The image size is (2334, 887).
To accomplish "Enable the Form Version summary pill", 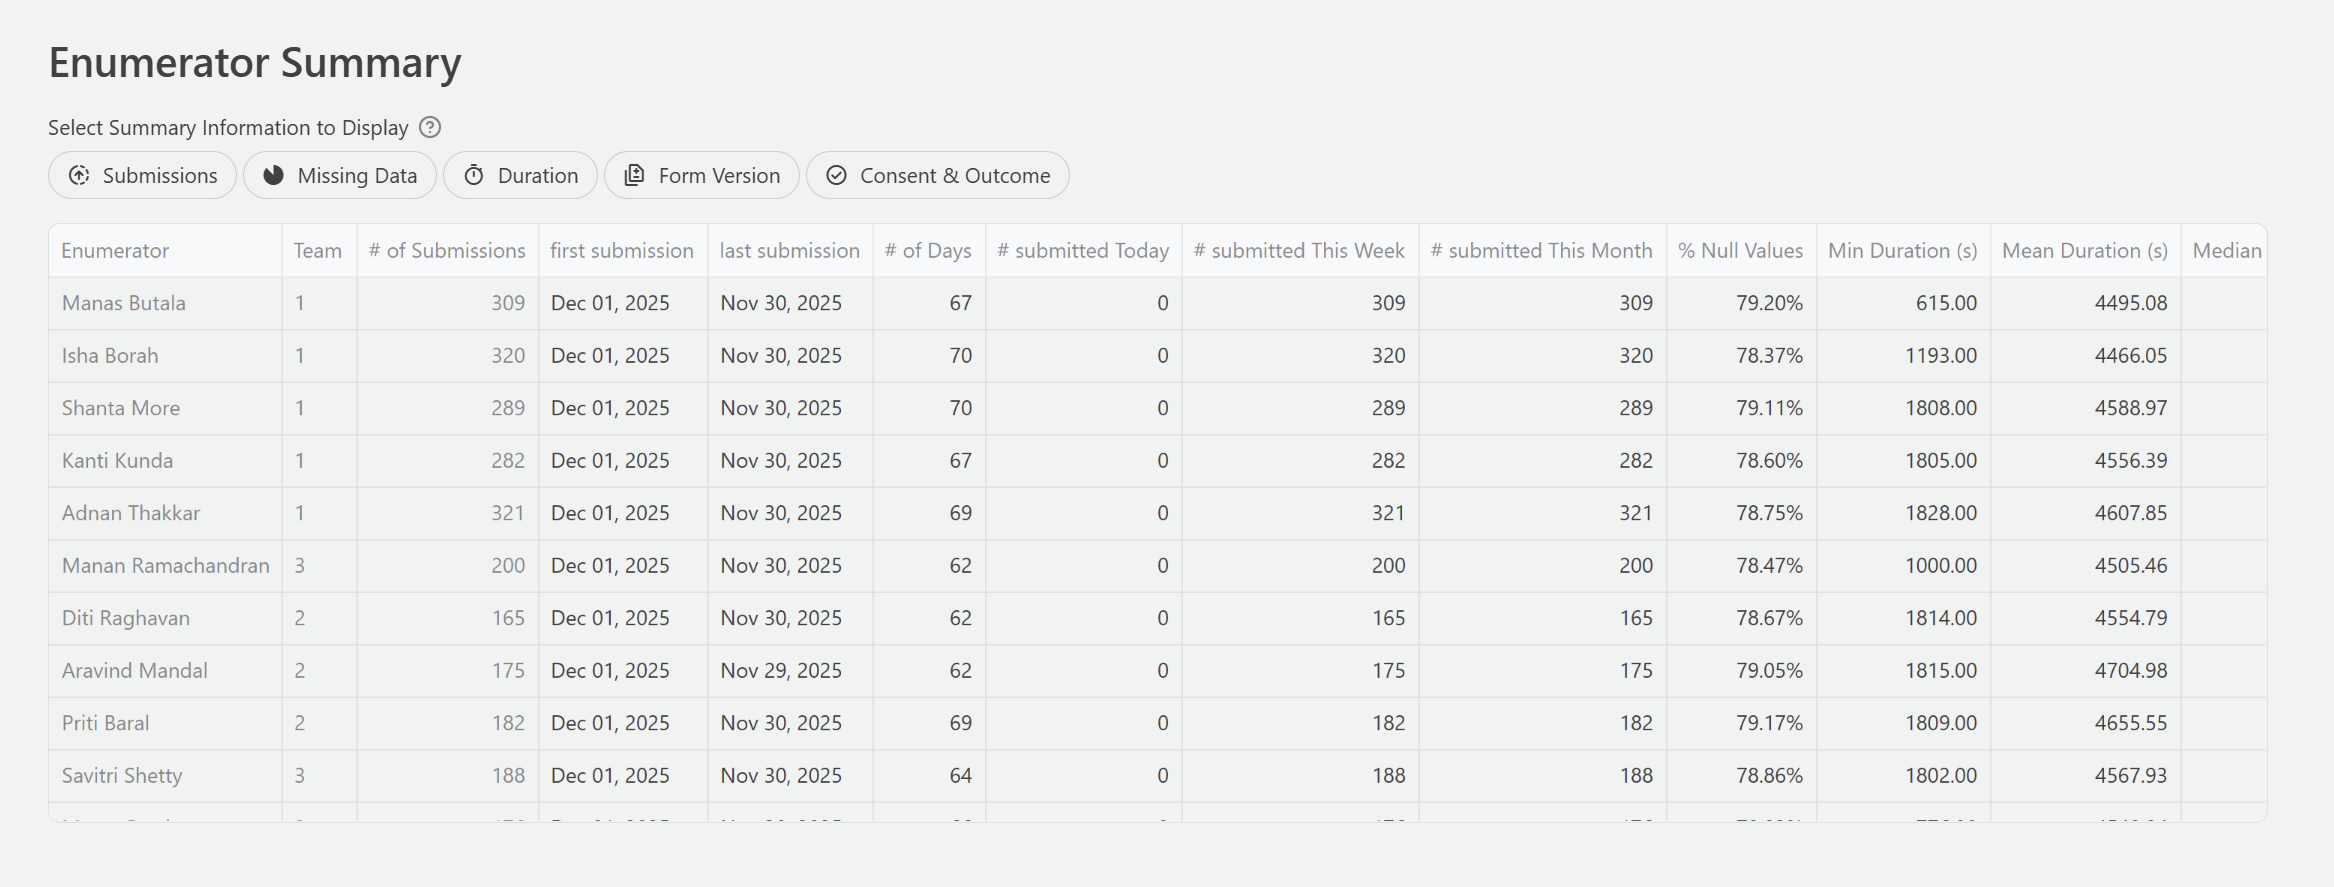I will (702, 176).
